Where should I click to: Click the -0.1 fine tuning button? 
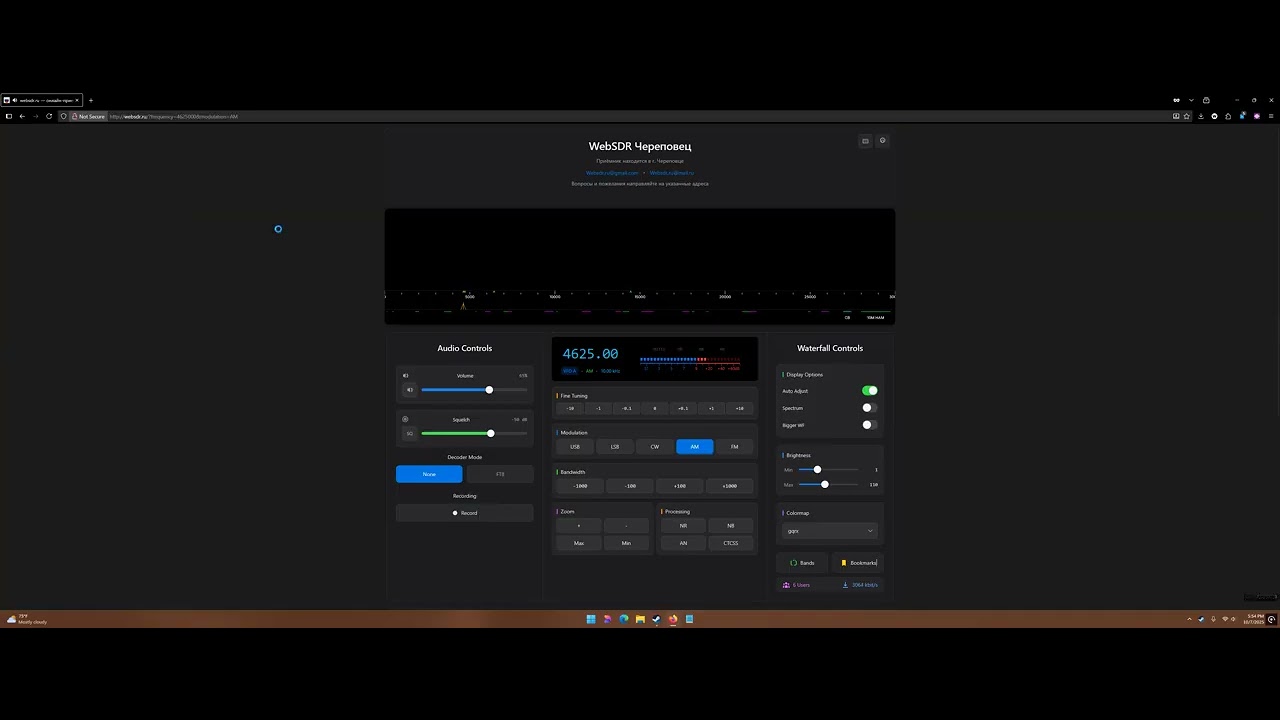pyautogui.click(x=627, y=408)
